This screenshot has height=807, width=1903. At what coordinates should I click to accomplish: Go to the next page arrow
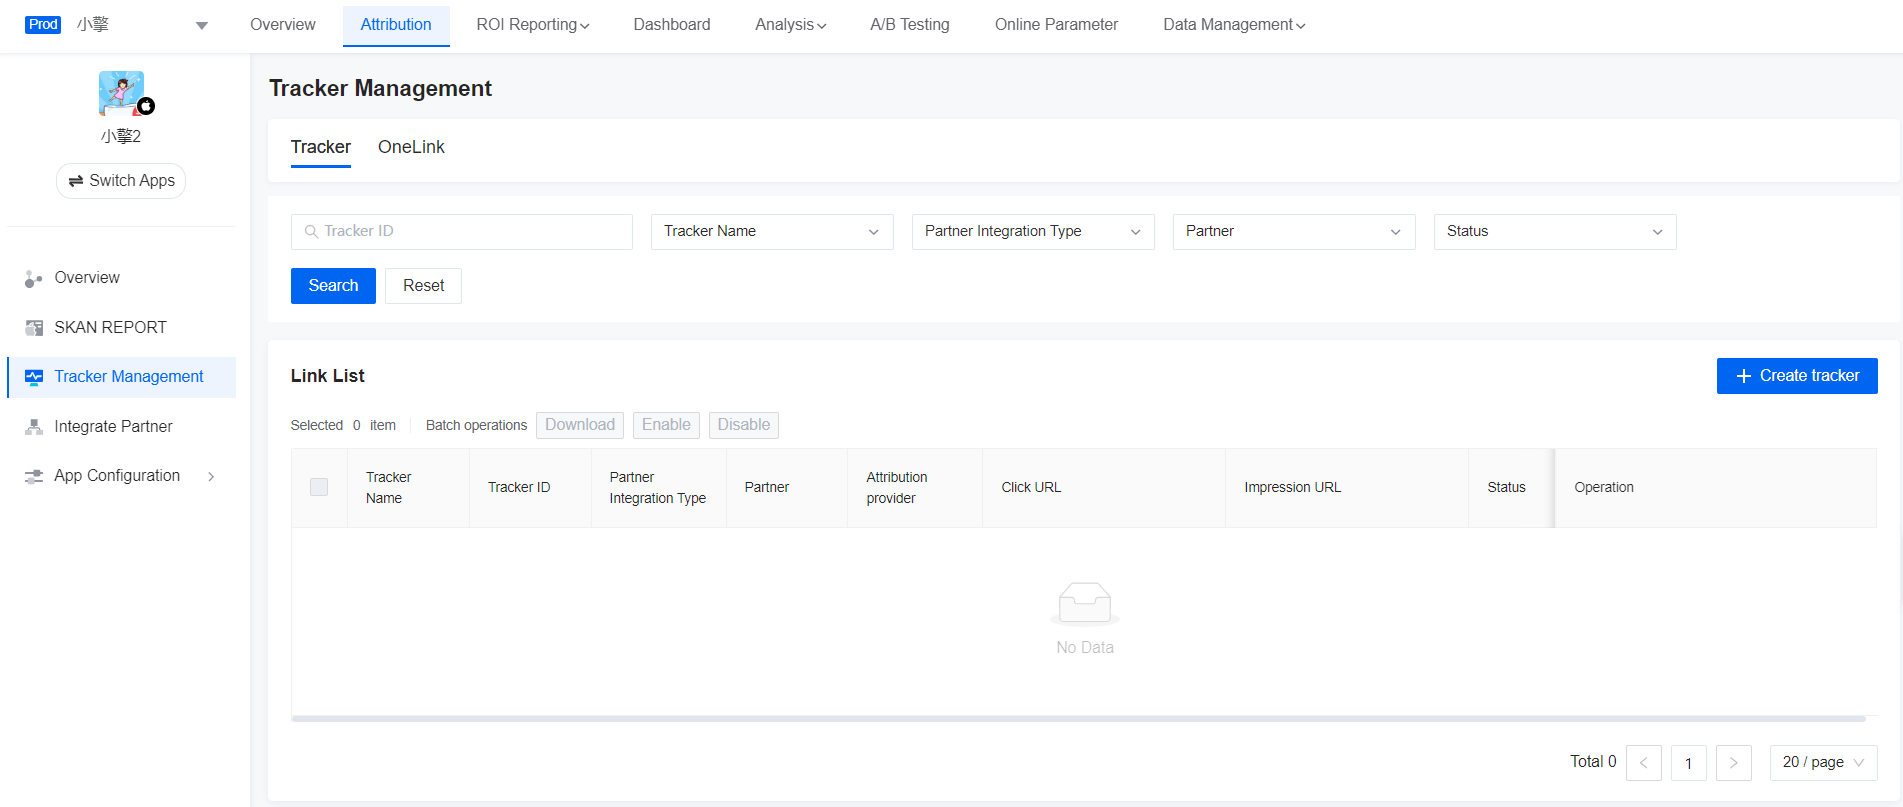click(1733, 762)
